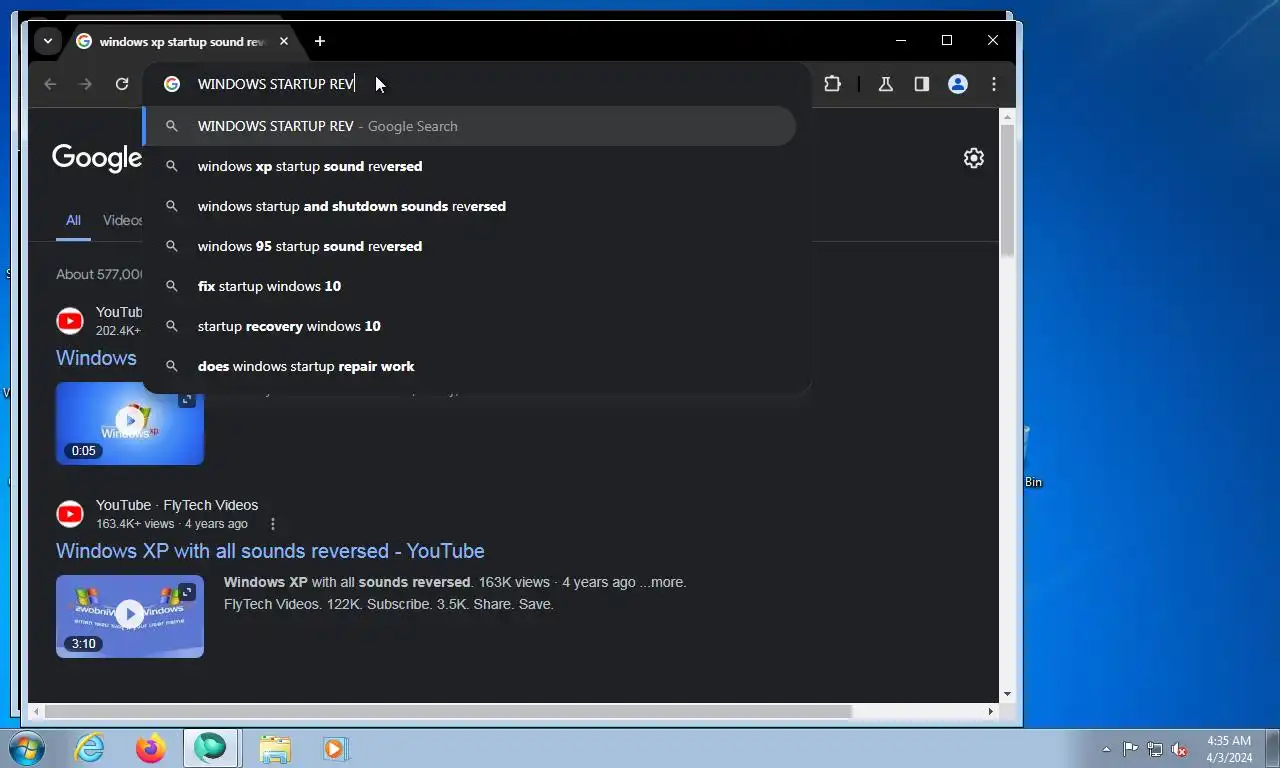
Task: Select the All search tab
Action: [x=73, y=220]
